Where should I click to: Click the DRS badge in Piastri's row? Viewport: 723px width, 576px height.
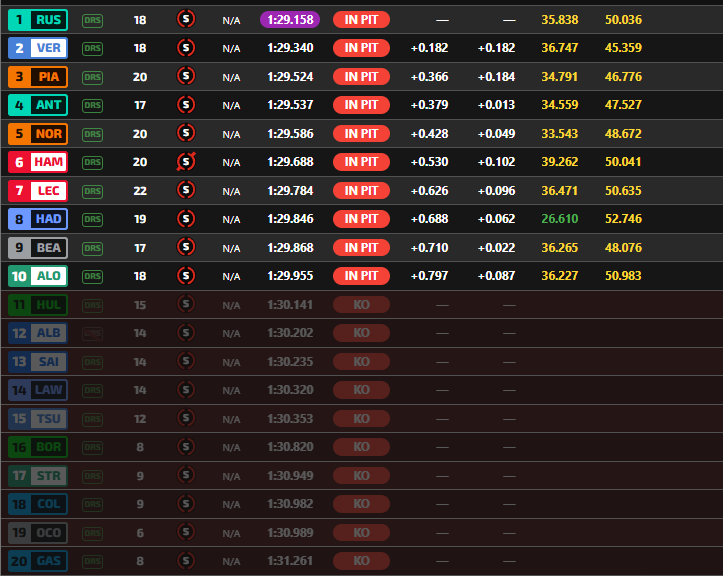tap(93, 77)
